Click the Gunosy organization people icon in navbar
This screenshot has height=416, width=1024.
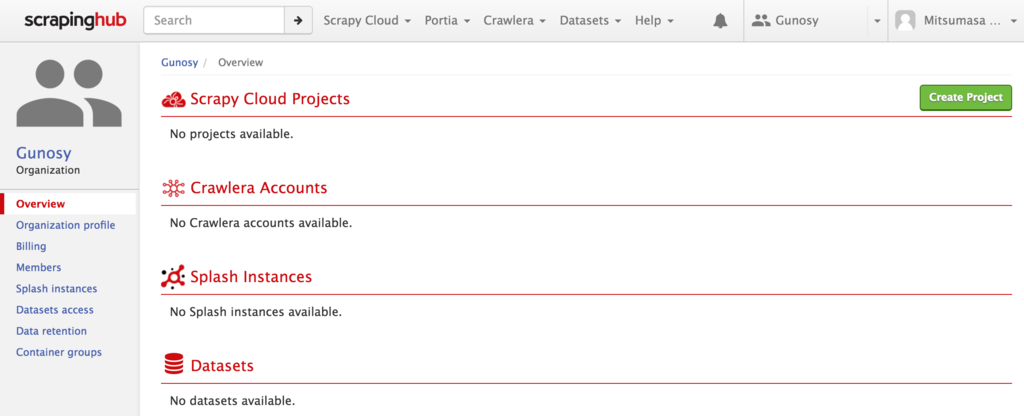point(761,21)
